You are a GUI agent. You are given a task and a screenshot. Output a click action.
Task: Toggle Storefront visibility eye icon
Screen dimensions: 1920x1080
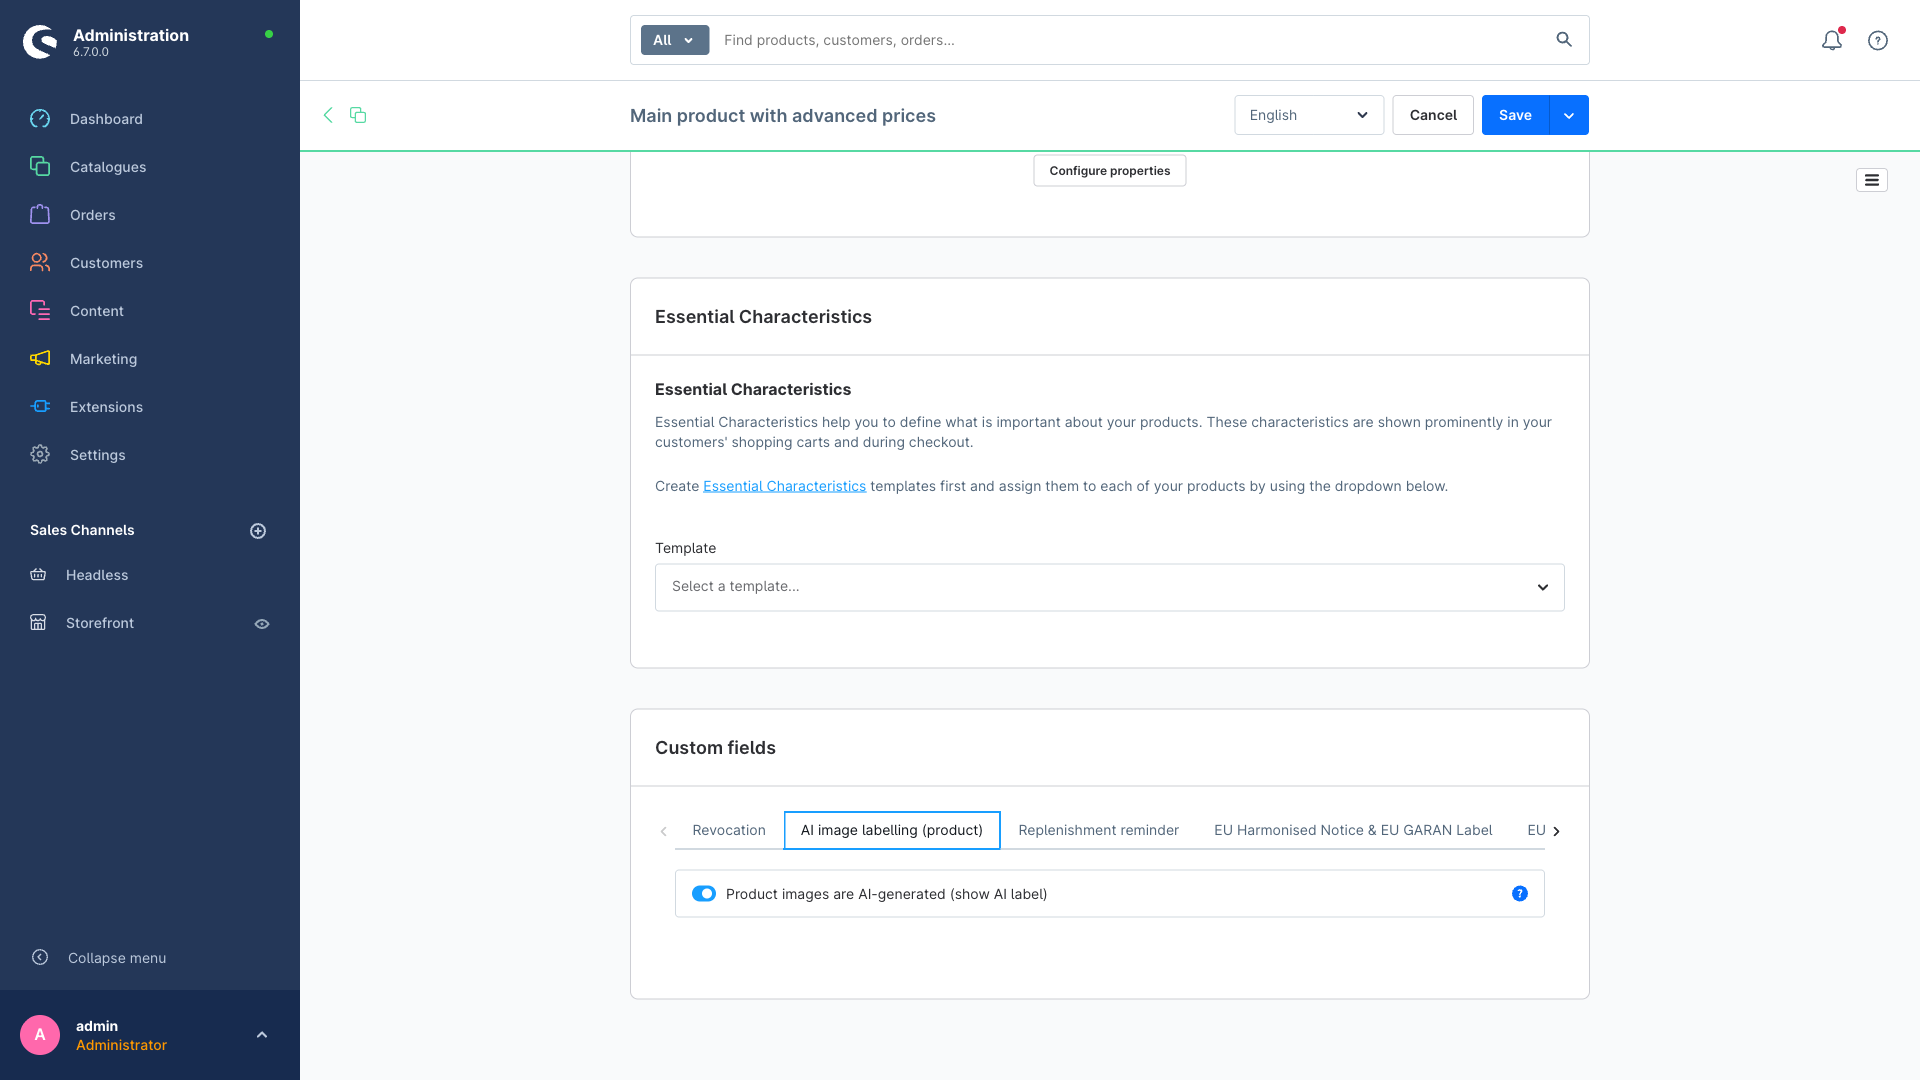[x=262, y=624]
